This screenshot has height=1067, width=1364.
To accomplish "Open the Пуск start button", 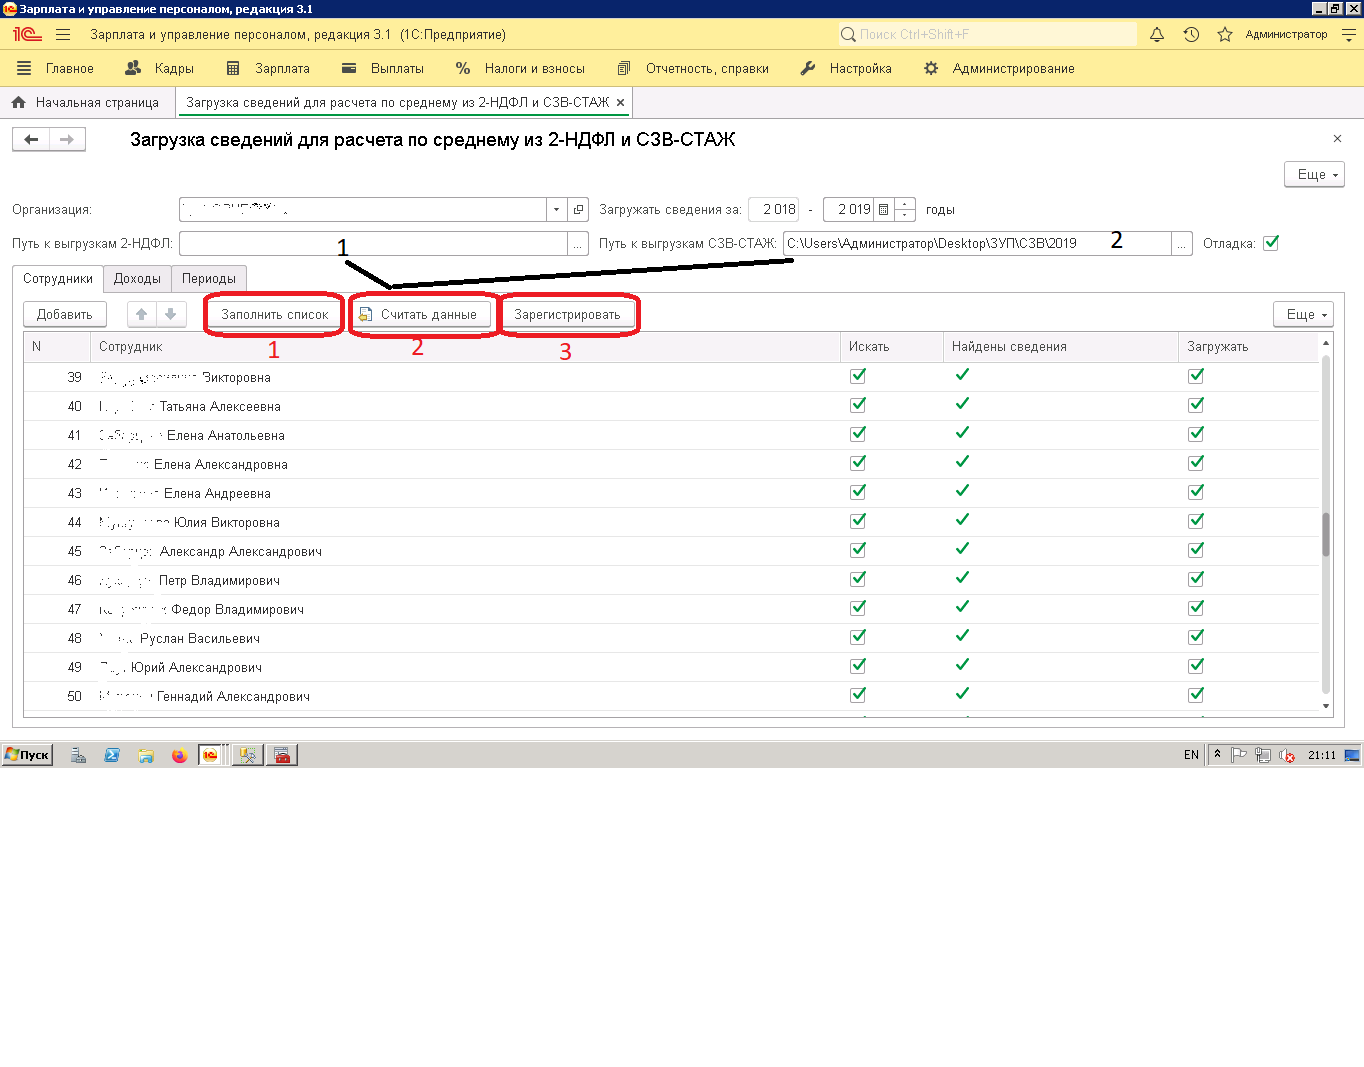I will pyautogui.click(x=27, y=755).
